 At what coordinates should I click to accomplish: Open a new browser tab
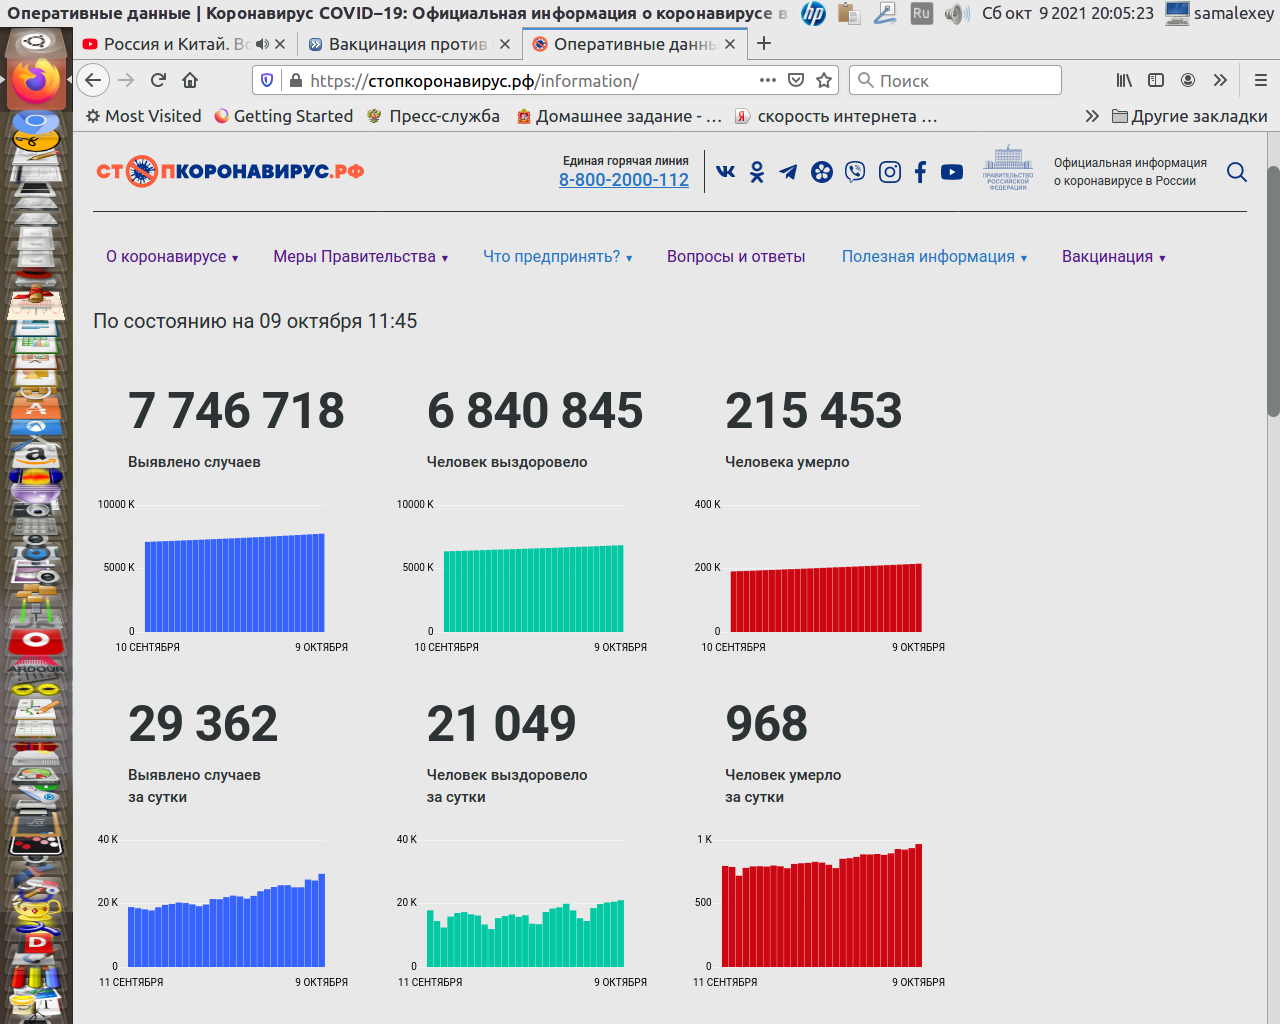[x=764, y=43]
